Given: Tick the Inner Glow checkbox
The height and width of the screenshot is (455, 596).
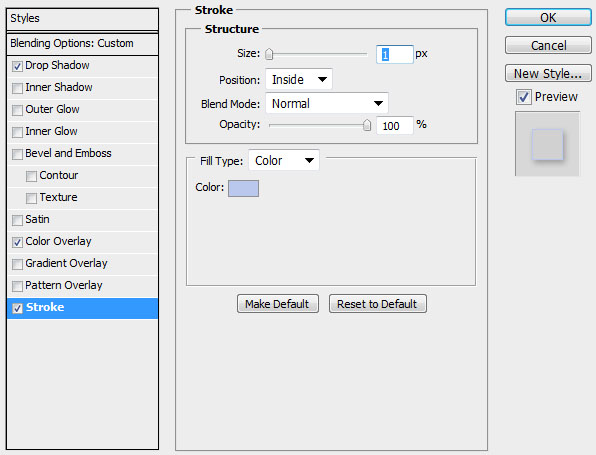Looking at the screenshot, I should (17, 132).
